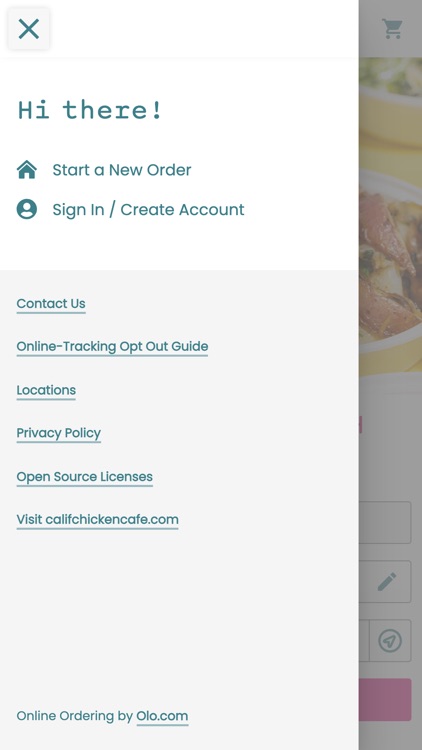Click the text field left of the locate arrow
The height and width of the screenshot is (750, 422).
(x=364, y=640)
